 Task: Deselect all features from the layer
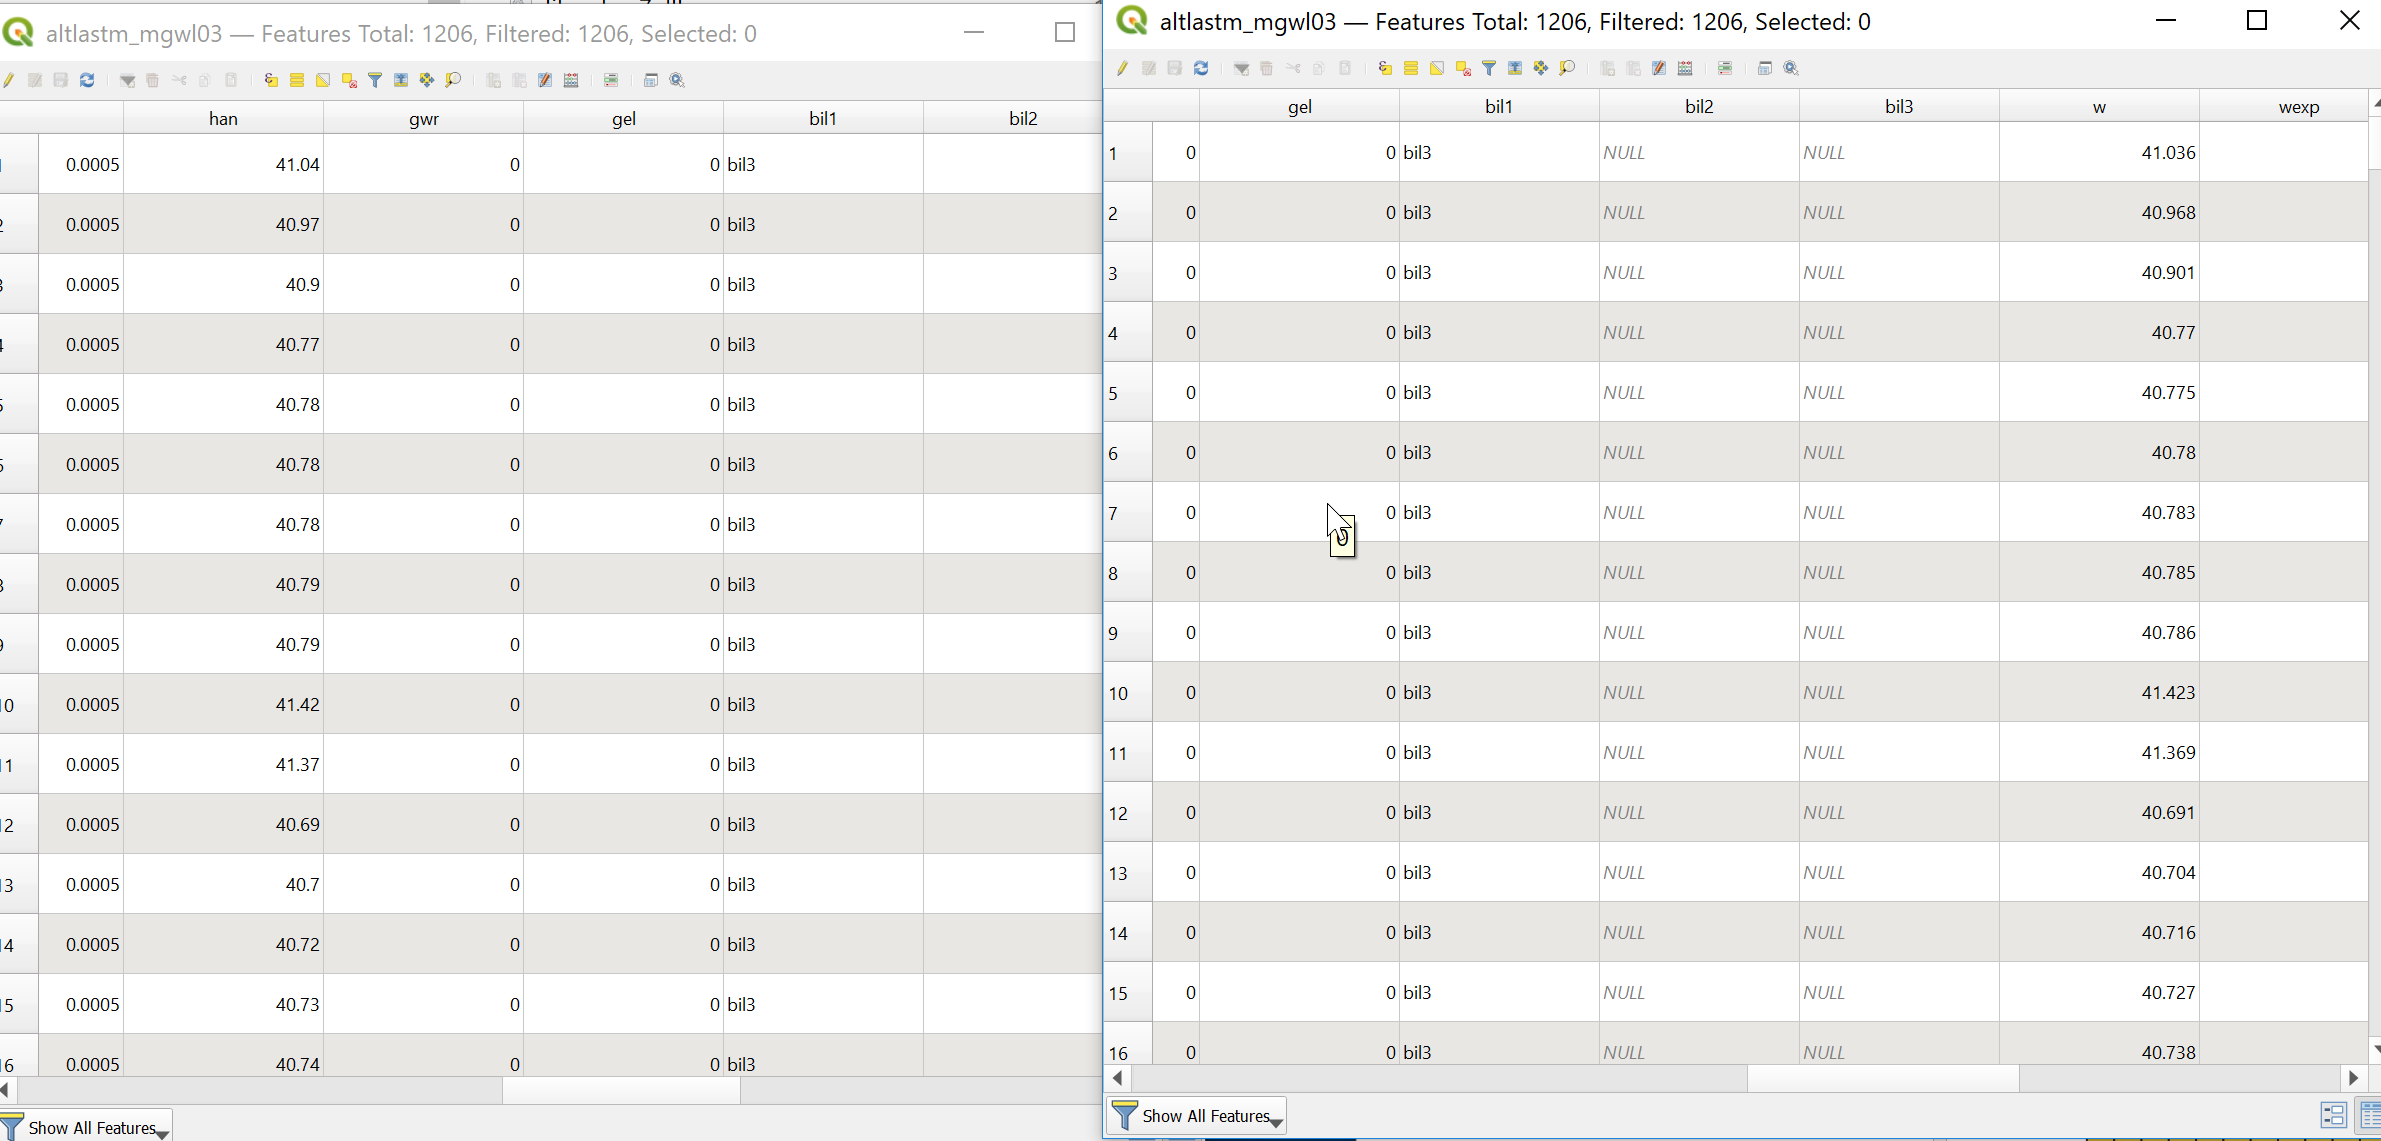point(1462,68)
